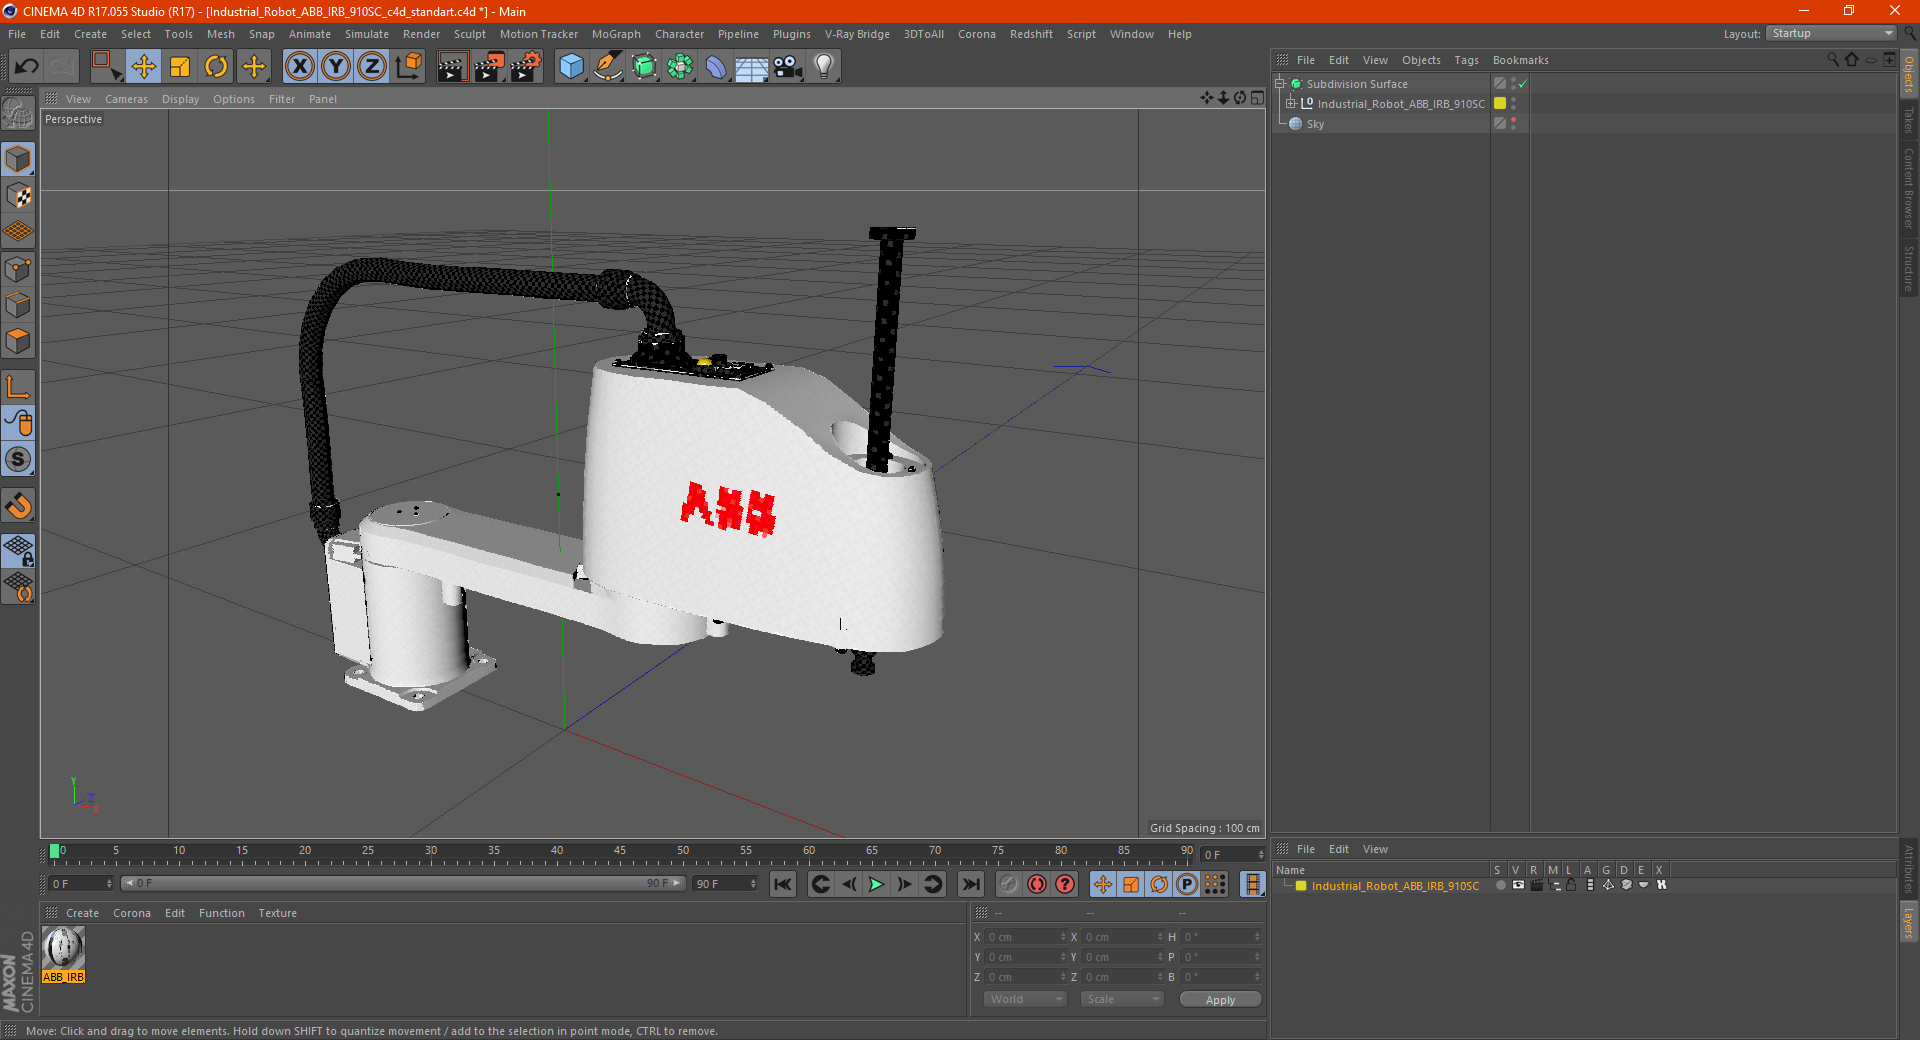
Task: Open Edit Render Settings icon
Action: [526, 67]
